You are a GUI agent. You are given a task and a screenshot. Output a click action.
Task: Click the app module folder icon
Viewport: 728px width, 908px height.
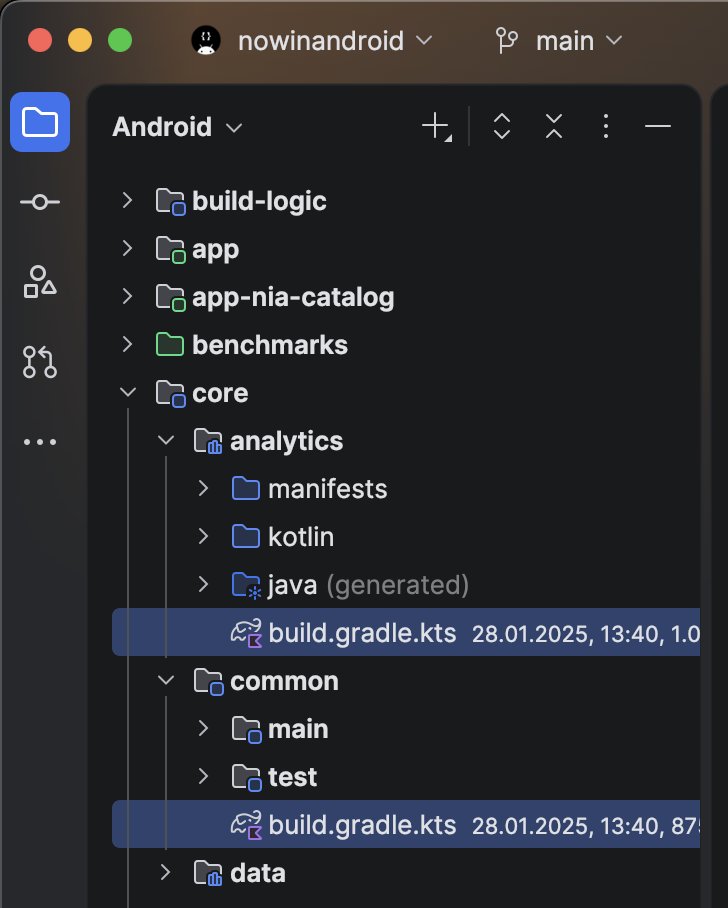click(170, 250)
